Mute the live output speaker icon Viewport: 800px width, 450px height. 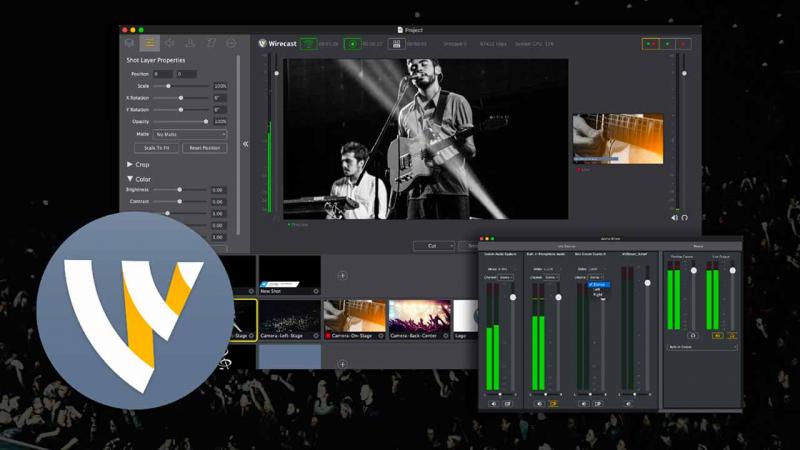pyautogui.click(x=674, y=217)
